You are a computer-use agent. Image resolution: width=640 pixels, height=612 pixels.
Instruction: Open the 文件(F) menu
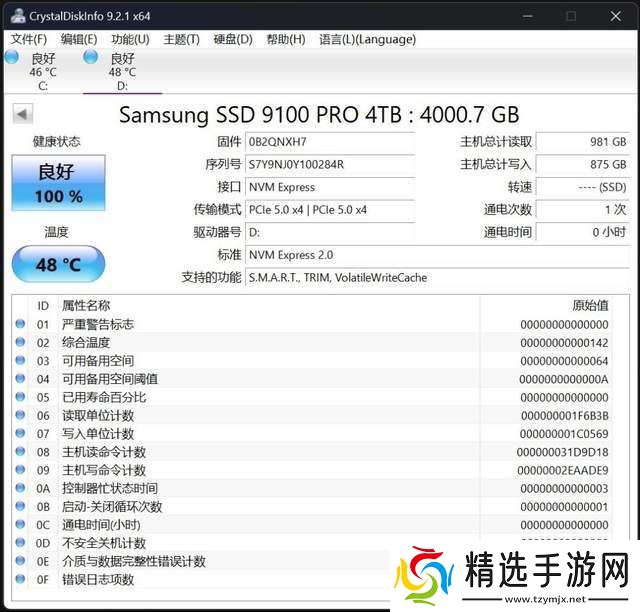(x=29, y=39)
